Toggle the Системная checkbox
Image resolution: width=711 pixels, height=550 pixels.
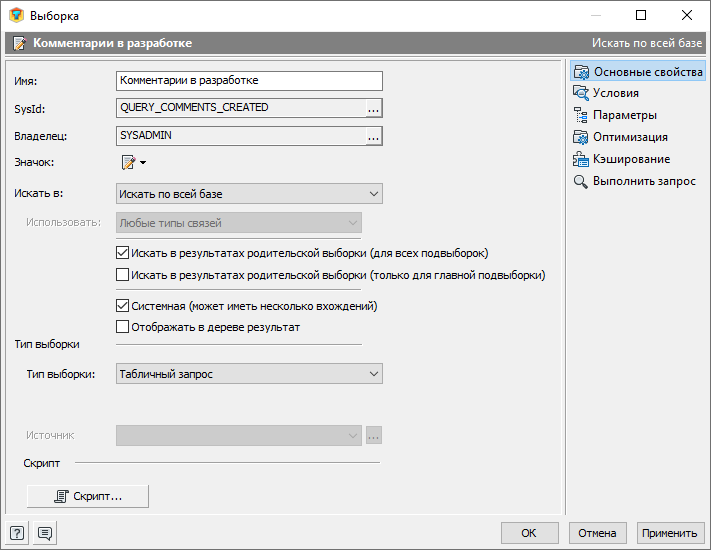pos(123,306)
